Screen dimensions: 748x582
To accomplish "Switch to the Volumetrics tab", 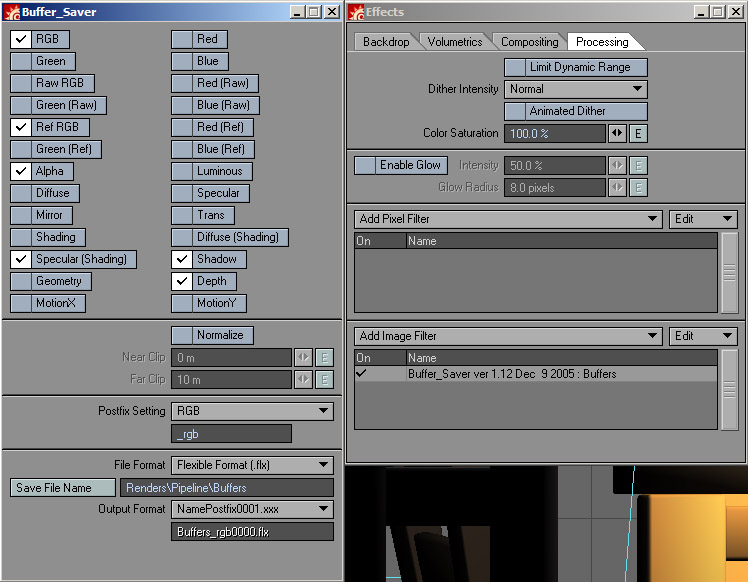I will [x=455, y=42].
